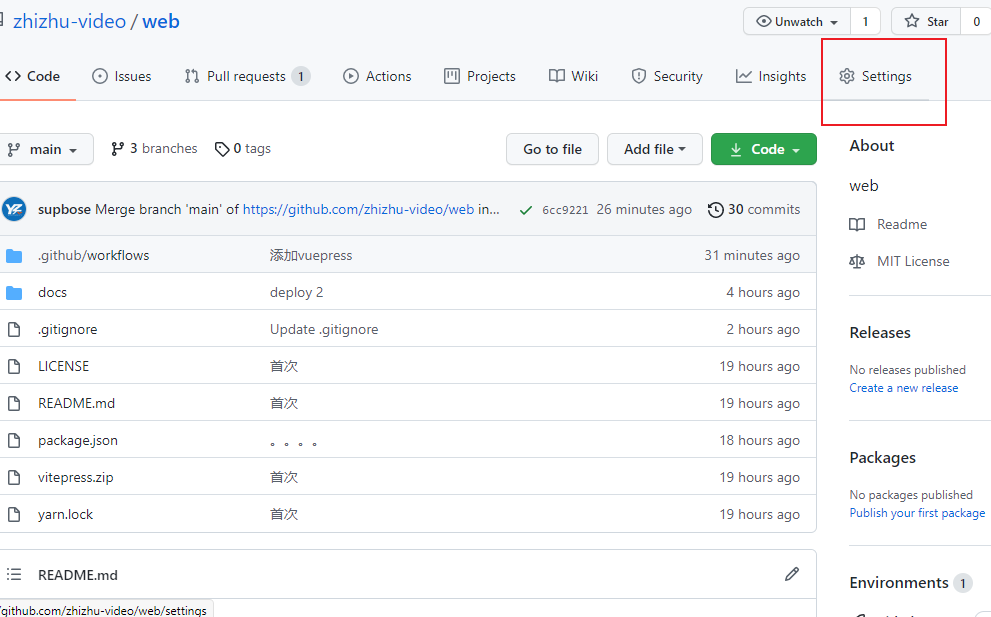This screenshot has width=991, height=617.
Task: Click the clock history icon beside commits
Action: pos(715,210)
